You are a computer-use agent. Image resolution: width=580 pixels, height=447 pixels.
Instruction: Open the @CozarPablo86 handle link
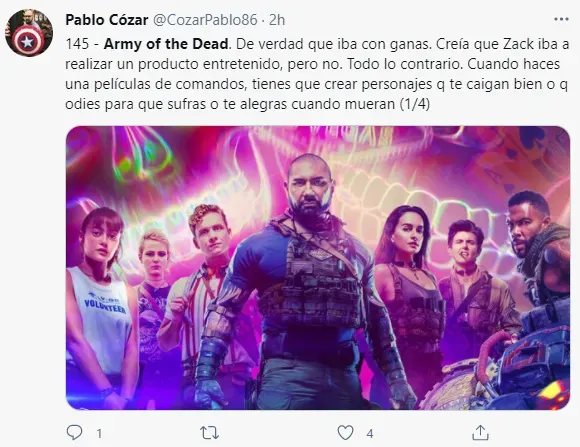205,20
